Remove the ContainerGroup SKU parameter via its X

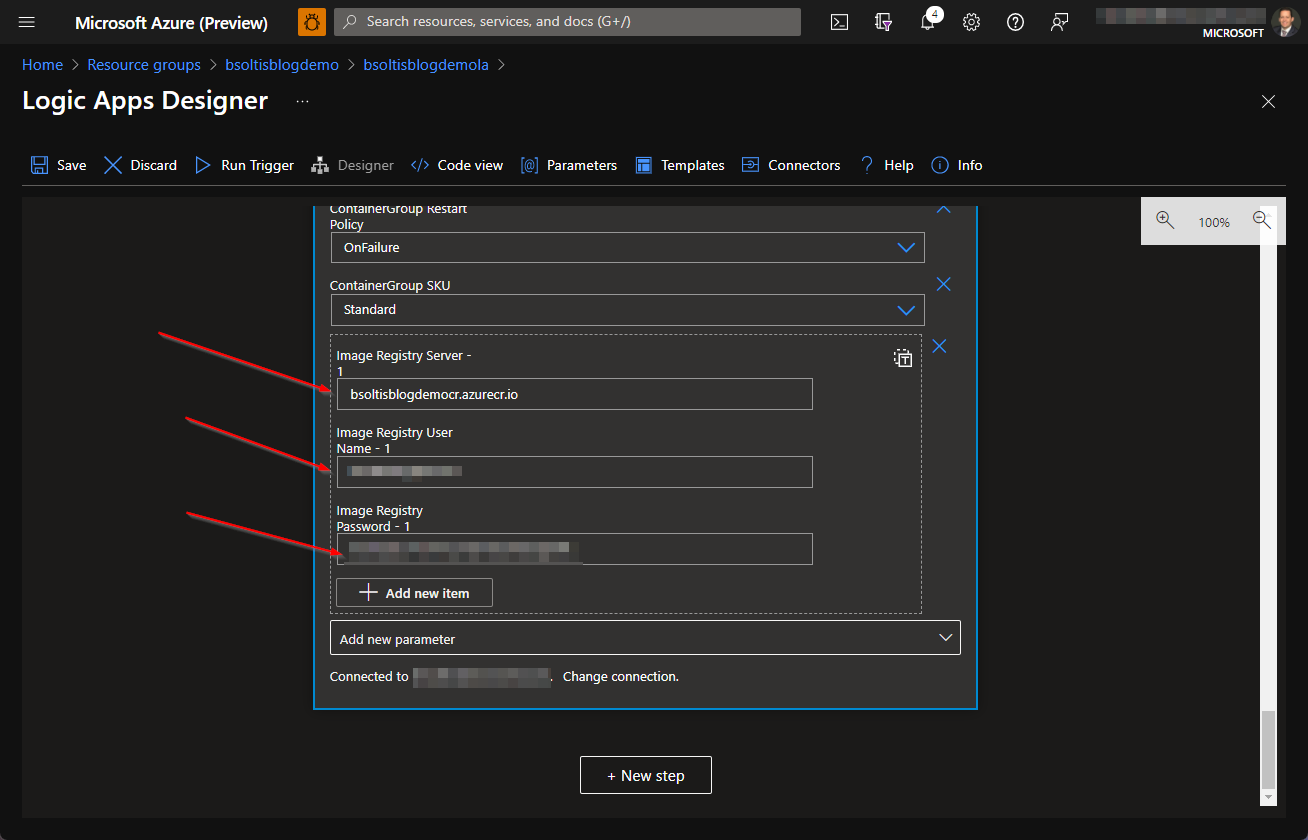(943, 284)
